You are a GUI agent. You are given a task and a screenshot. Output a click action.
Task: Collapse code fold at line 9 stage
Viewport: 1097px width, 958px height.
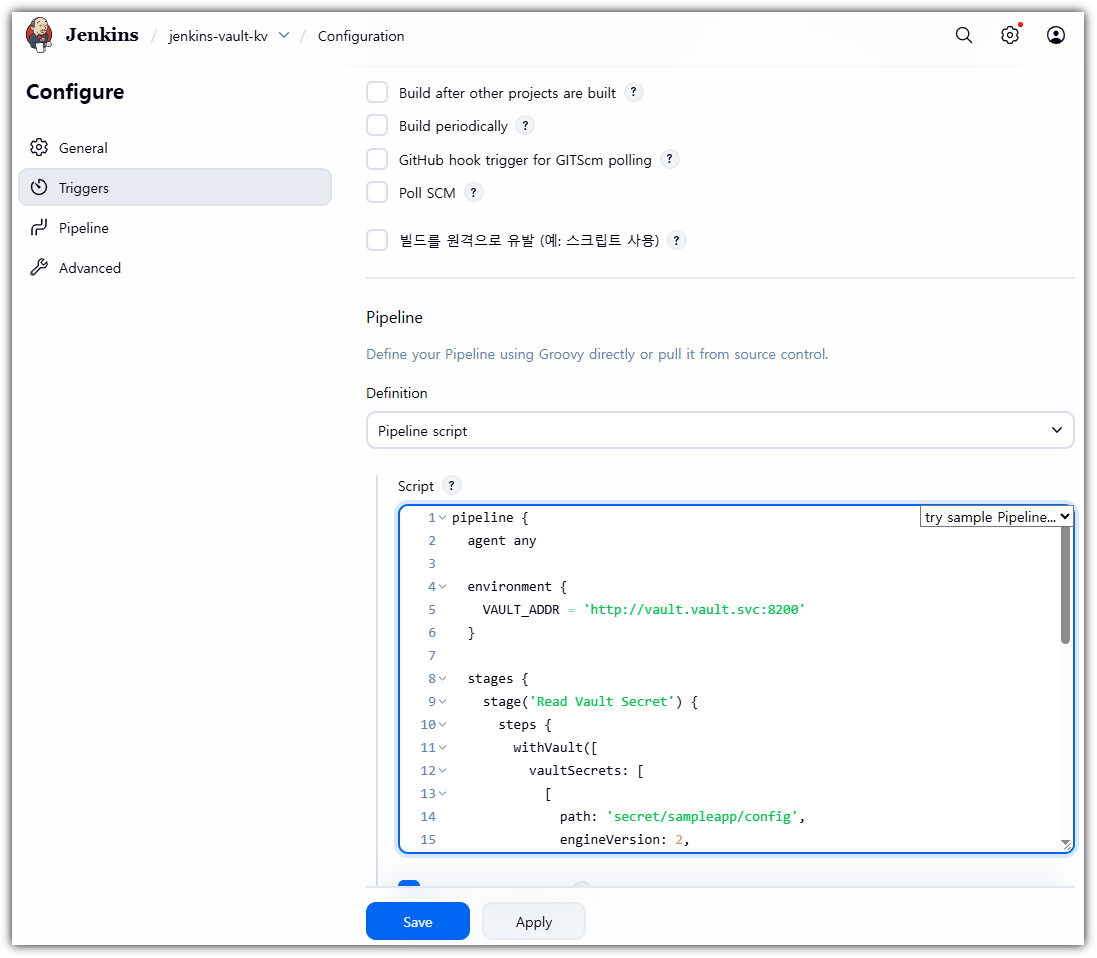click(442, 702)
